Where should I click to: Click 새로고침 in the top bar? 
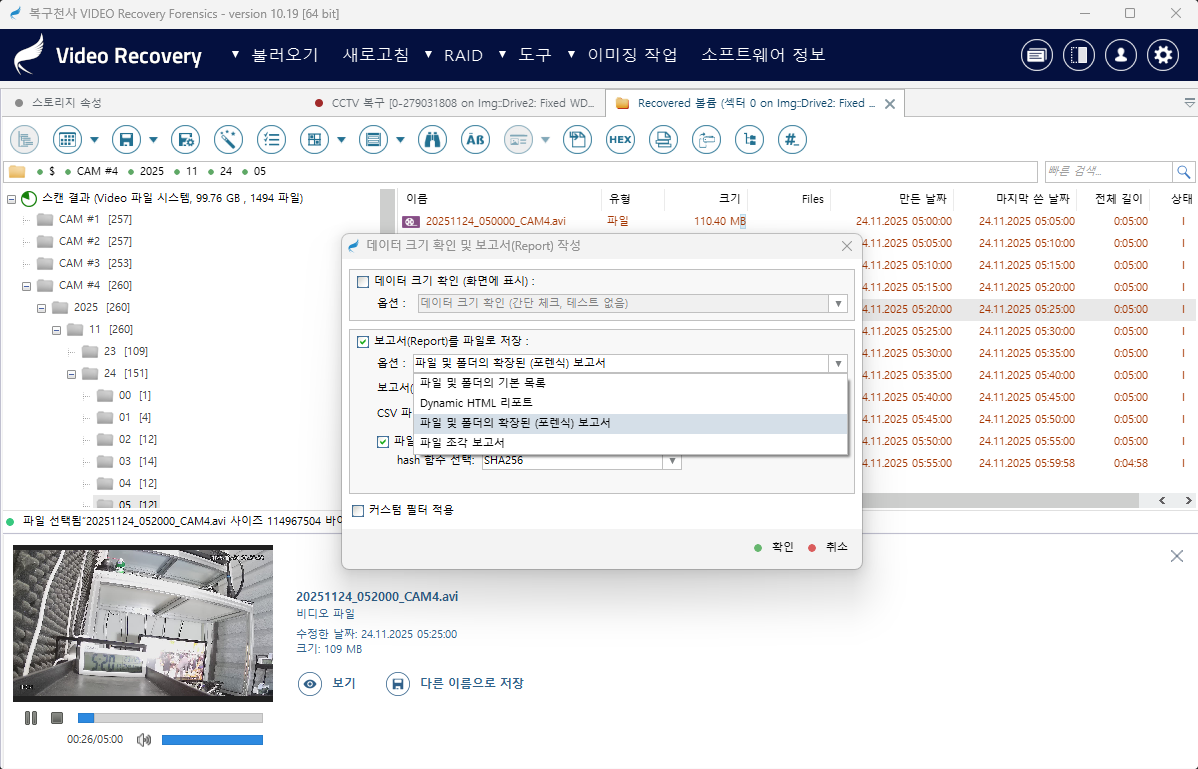coord(376,55)
